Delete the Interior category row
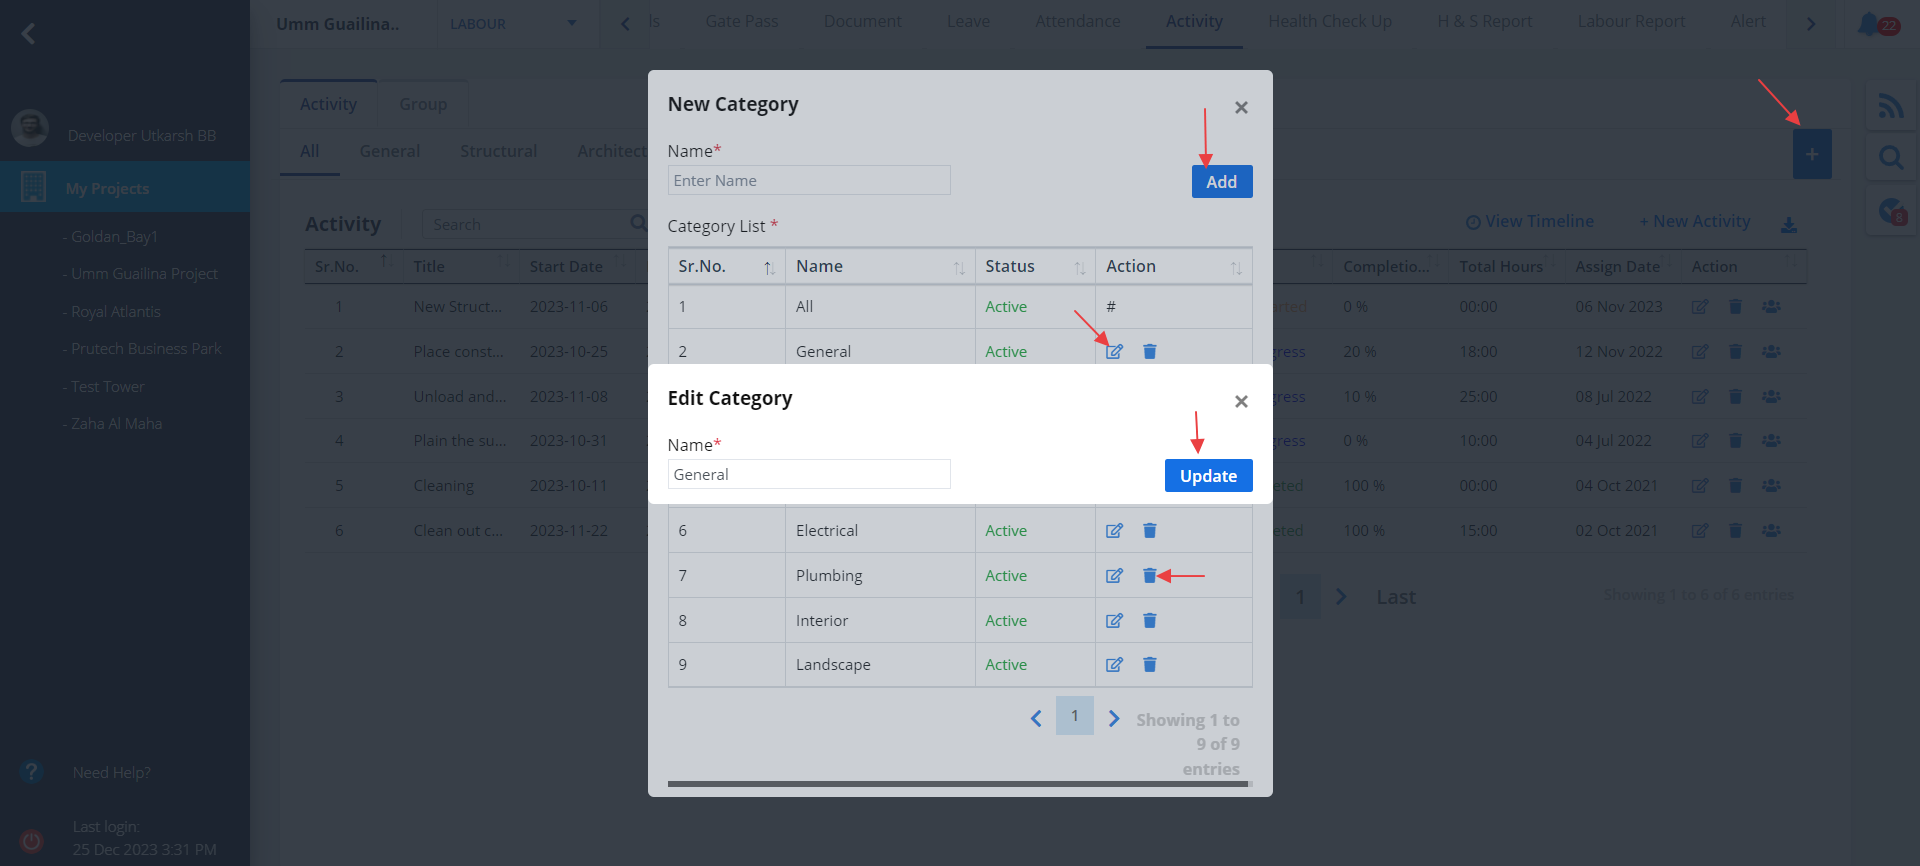Viewport: 1920px width, 866px height. tap(1149, 621)
